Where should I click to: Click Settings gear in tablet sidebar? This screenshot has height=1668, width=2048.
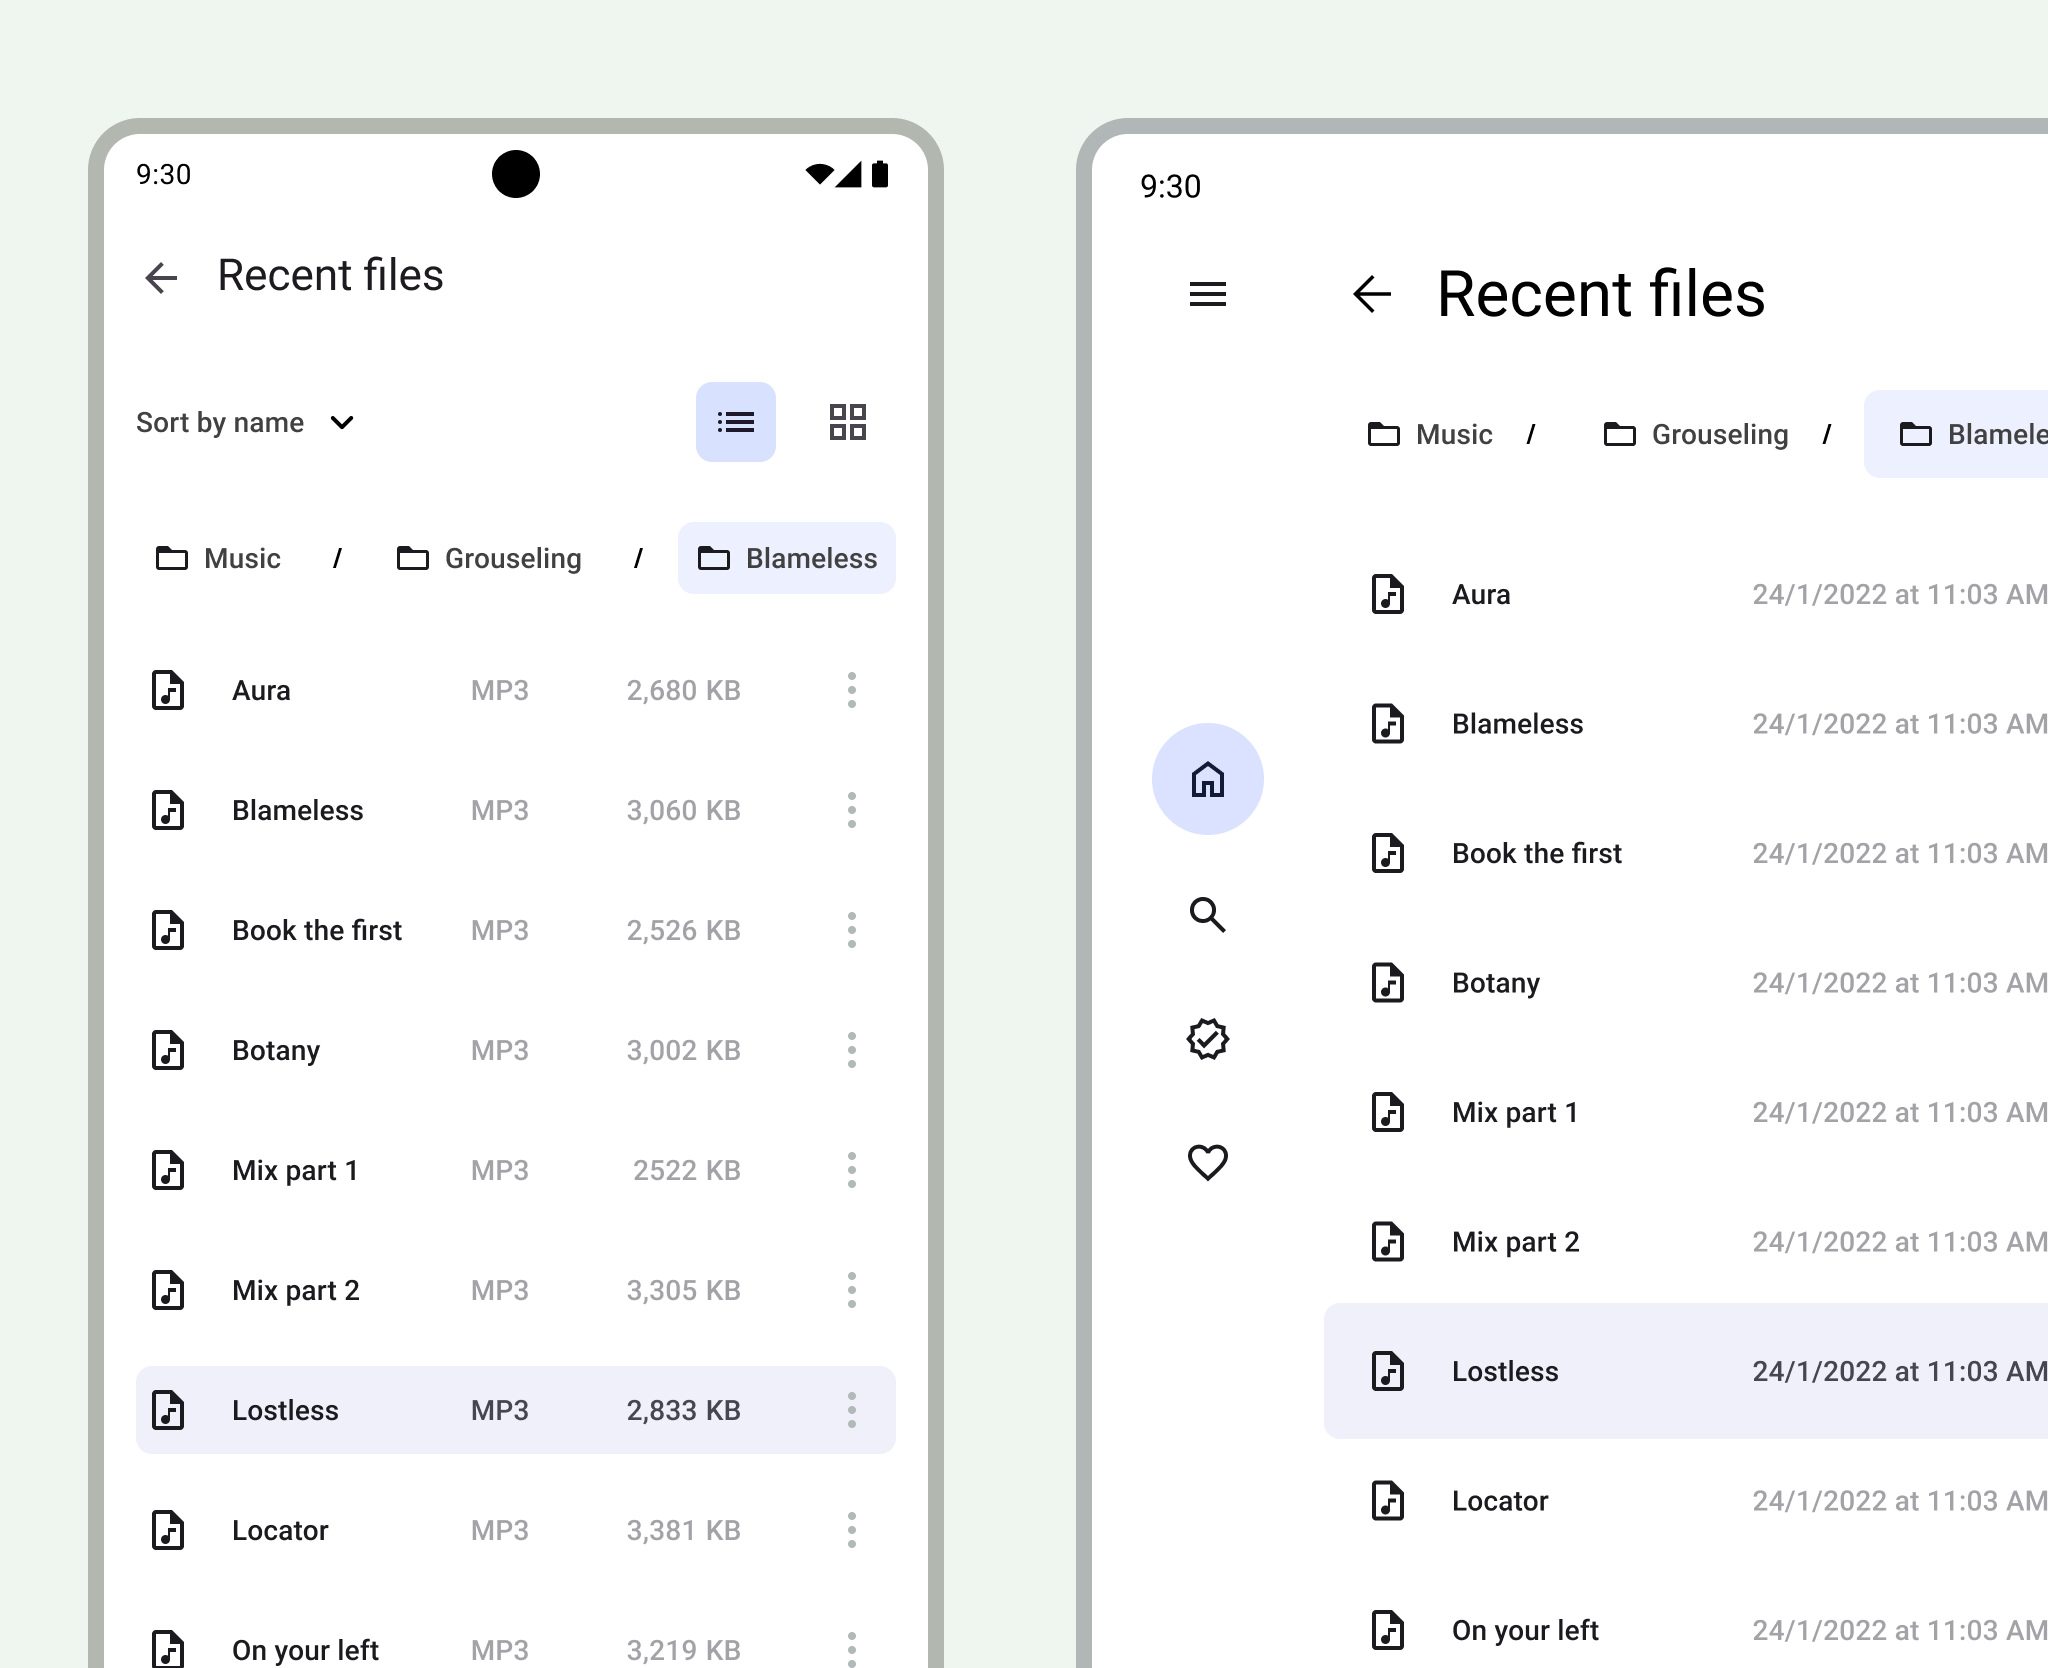[1208, 1039]
